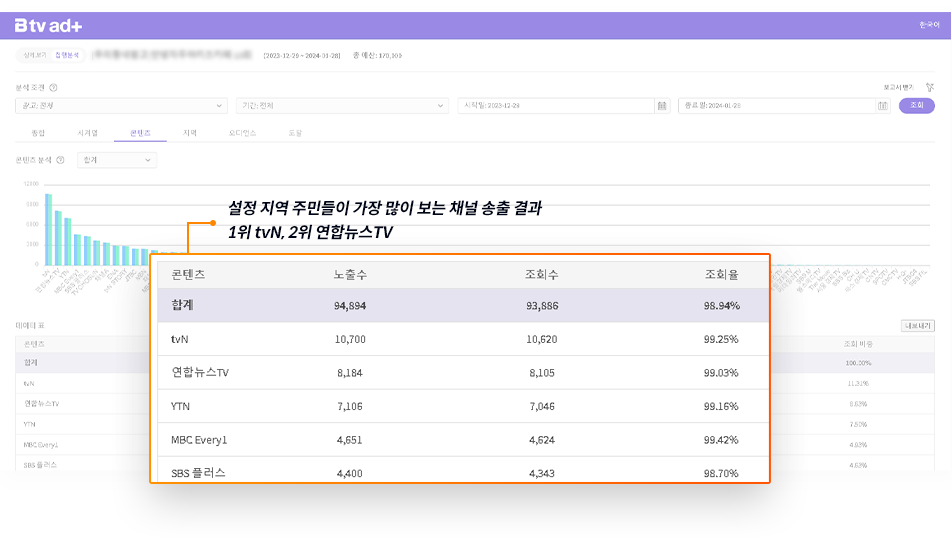The width and height of the screenshot is (952, 551).
Task: Click the 11.21% share value
Action: pyautogui.click(x=858, y=384)
